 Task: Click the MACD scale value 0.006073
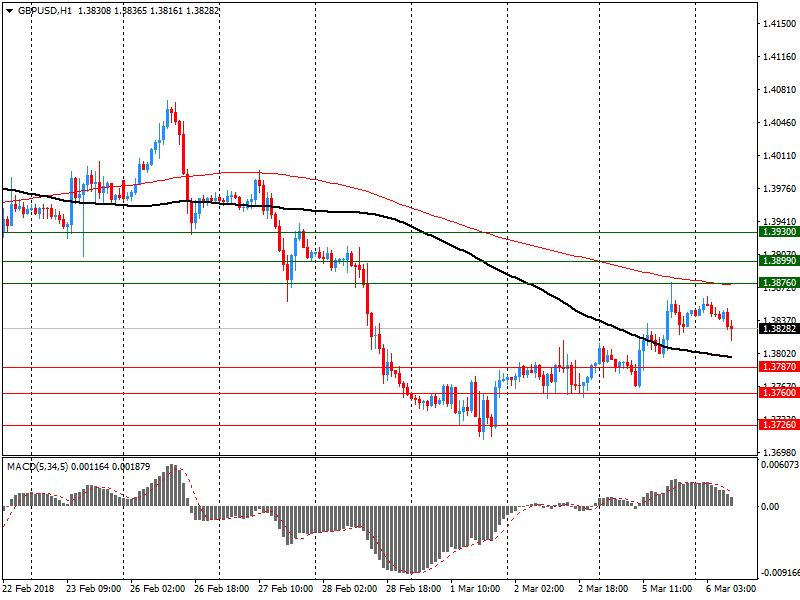[780, 465]
